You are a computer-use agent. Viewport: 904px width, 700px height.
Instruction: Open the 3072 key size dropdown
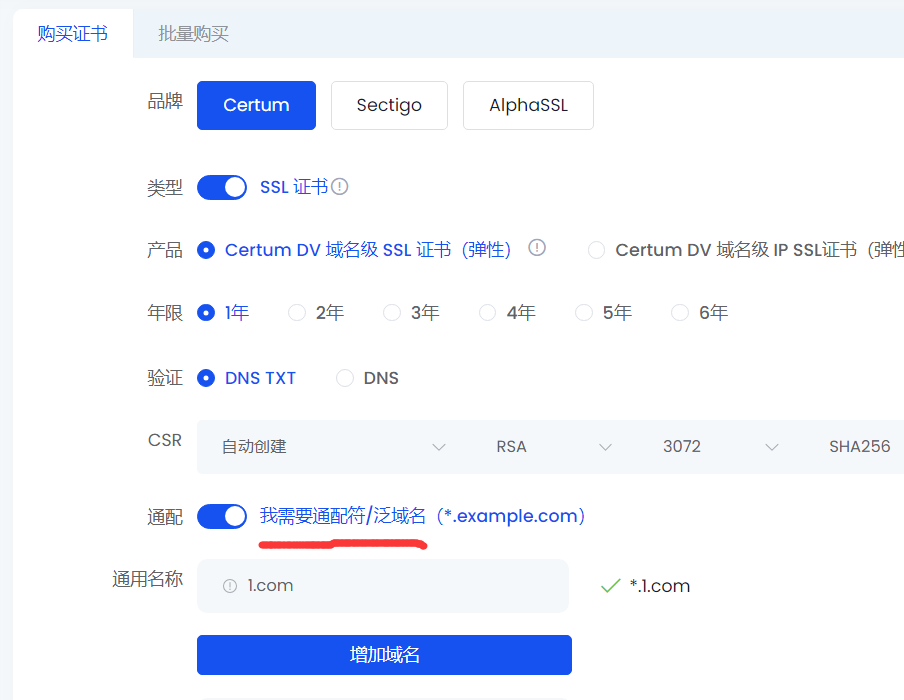[x=719, y=447]
